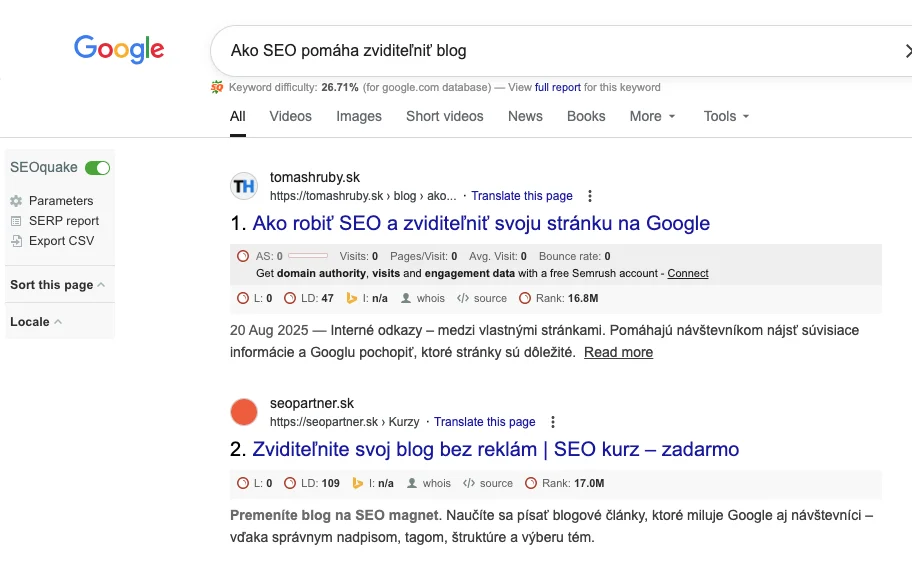Viewport: 912px width, 574px height.
Task: Switch to the News tab
Action: click(525, 116)
